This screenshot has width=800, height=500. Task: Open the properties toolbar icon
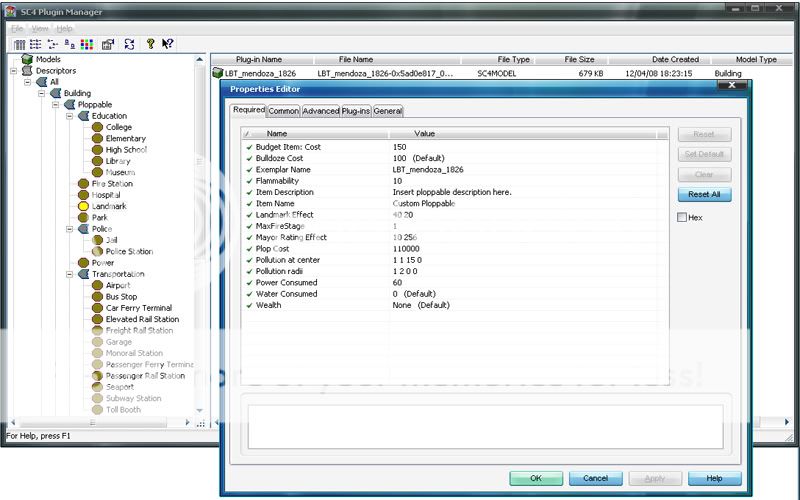(108, 44)
